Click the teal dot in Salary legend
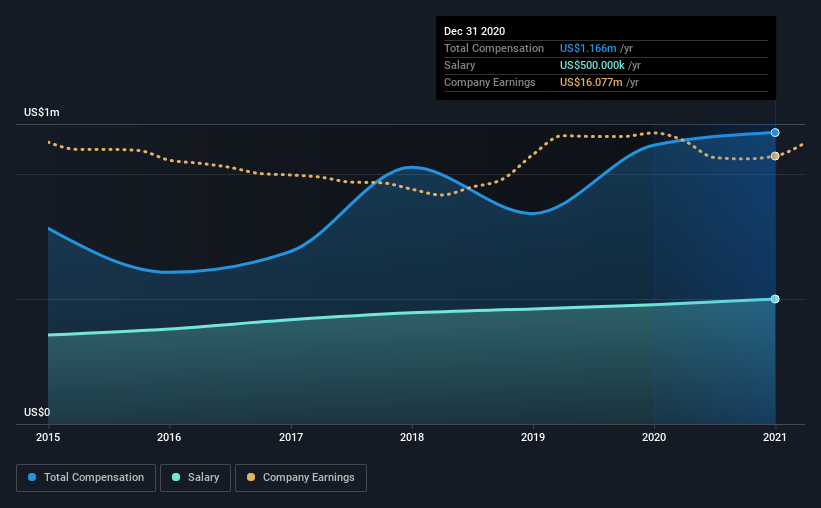This screenshot has height=508, width=821. [176, 477]
